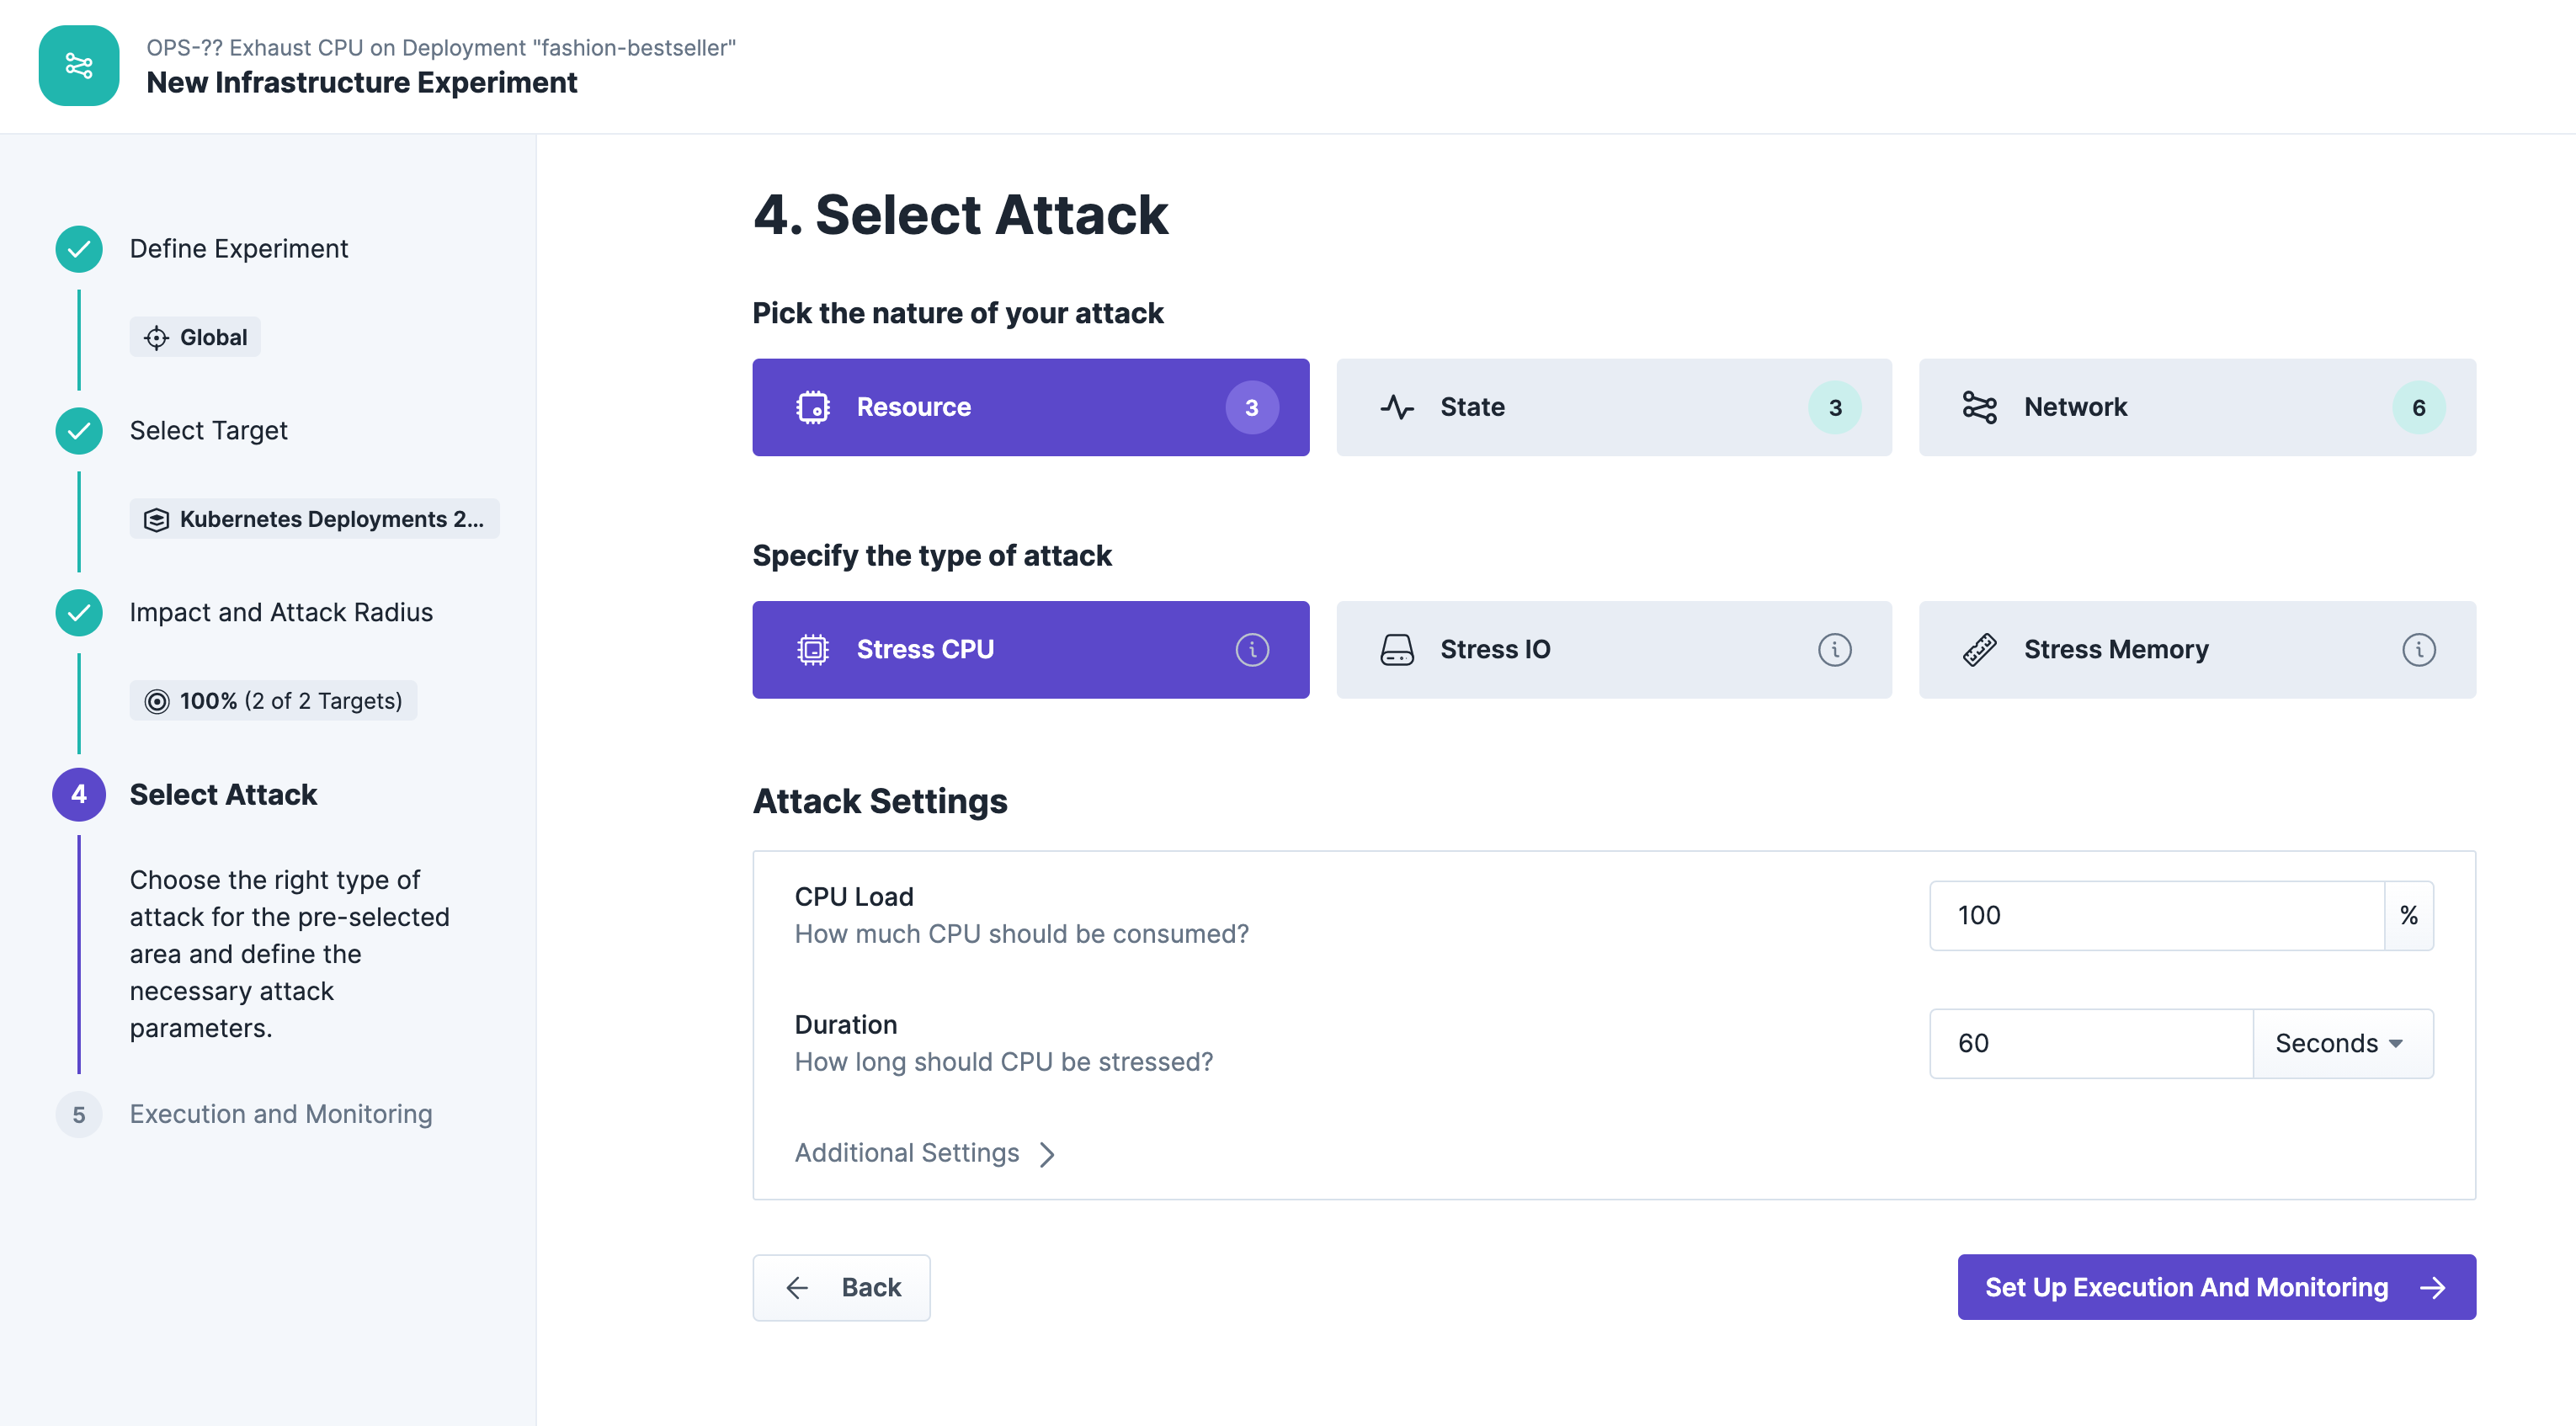Image resolution: width=2576 pixels, height=1426 pixels.
Task: Click the CPU Load percentage field
Action: (2155, 915)
